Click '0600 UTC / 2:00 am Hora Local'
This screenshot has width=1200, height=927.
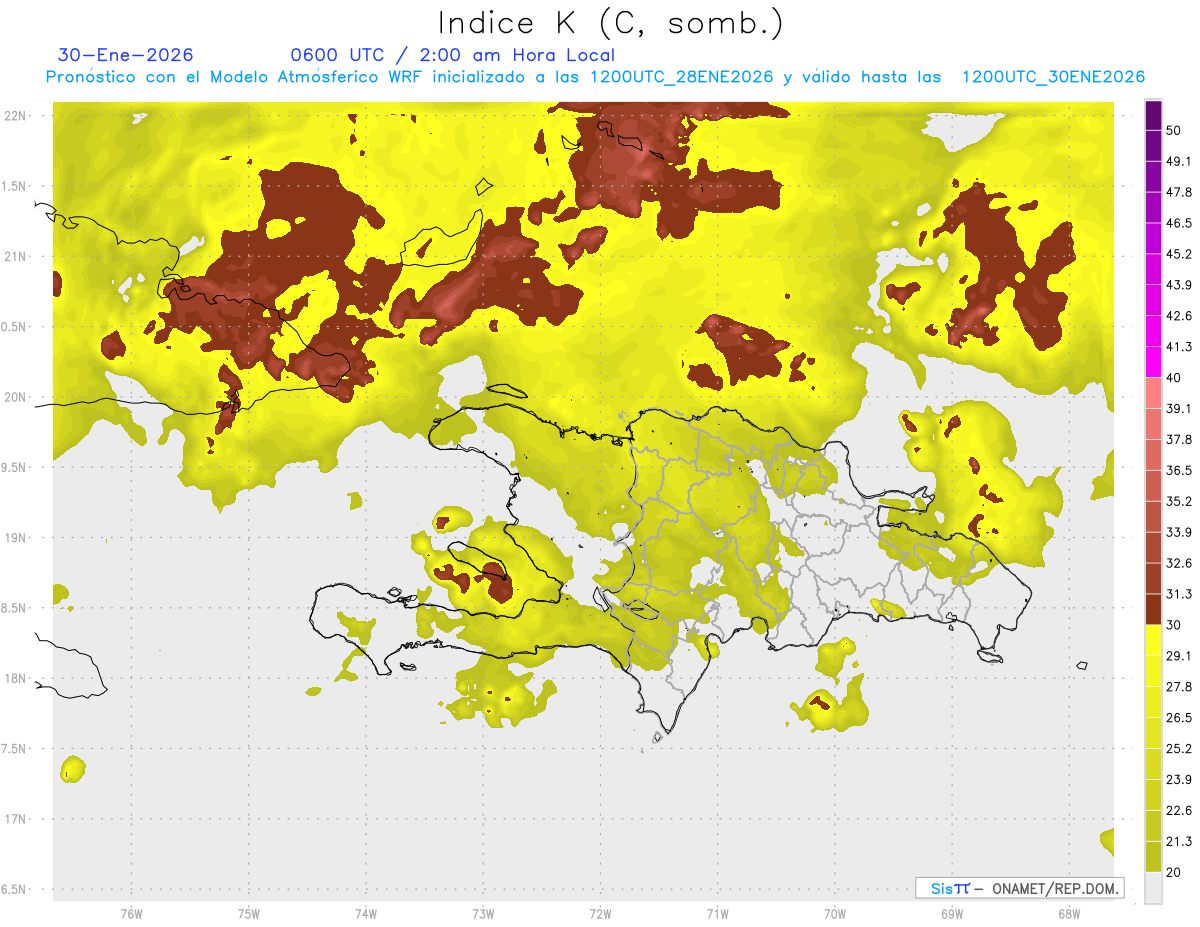pyautogui.click(x=452, y=55)
